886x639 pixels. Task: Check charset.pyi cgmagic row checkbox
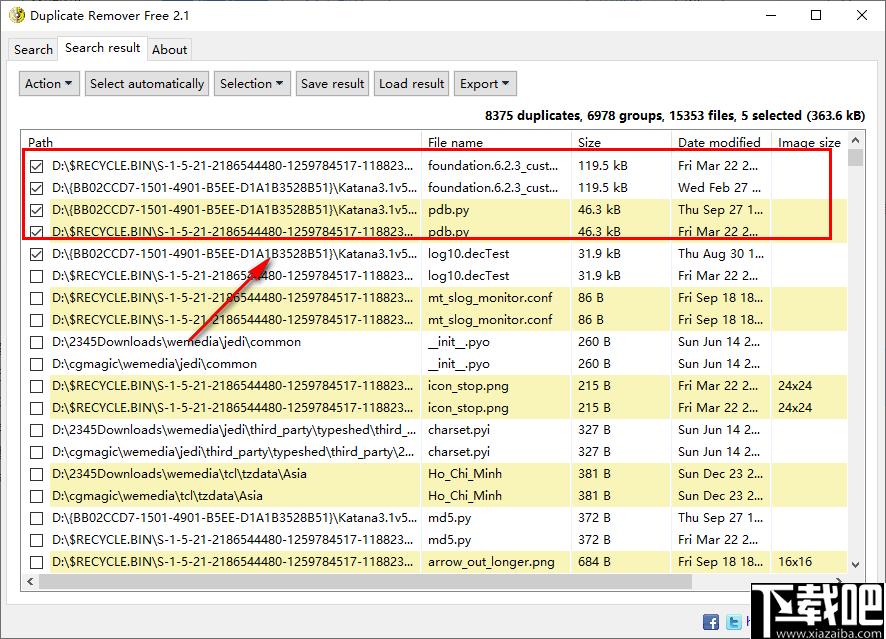click(37, 453)
